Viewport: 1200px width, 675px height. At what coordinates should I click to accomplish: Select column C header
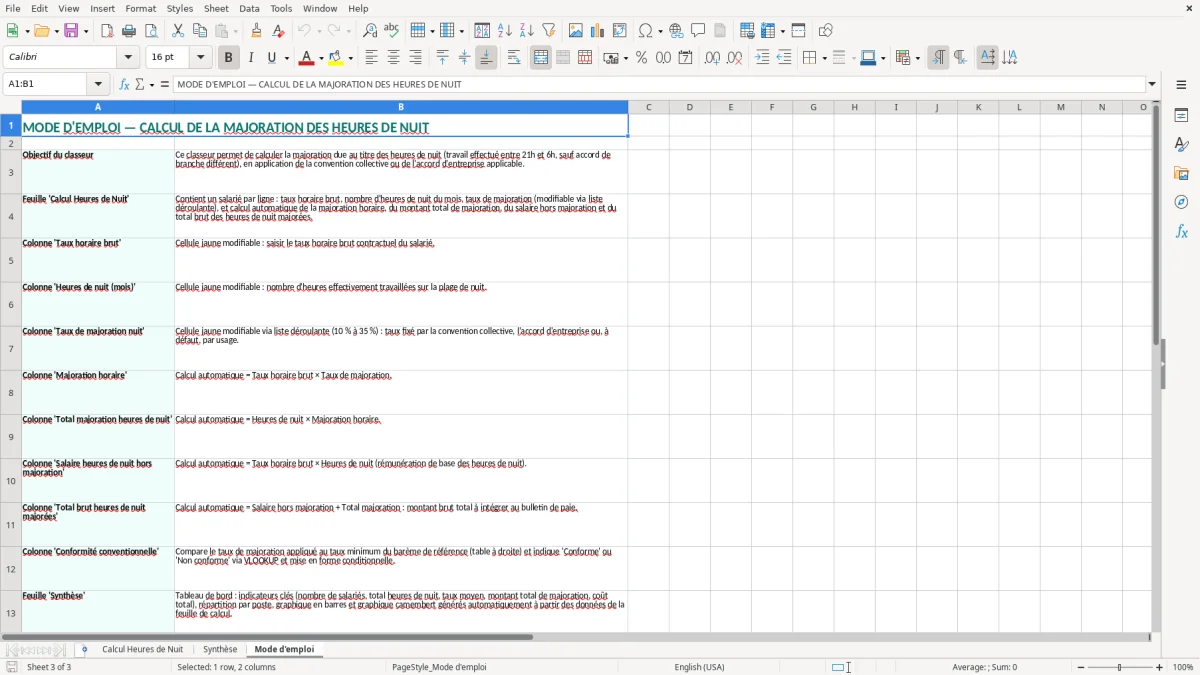(648, 107)
